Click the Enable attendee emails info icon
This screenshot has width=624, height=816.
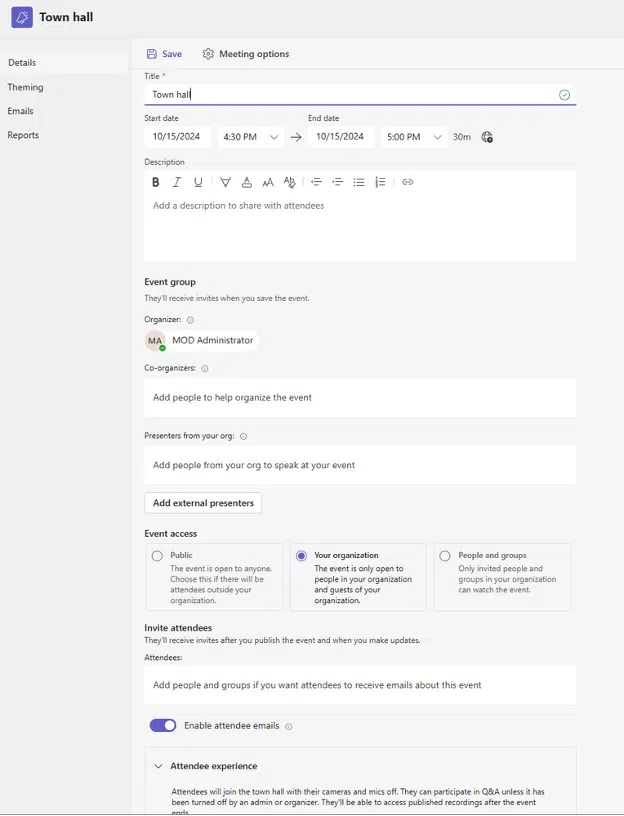[289, 726]
